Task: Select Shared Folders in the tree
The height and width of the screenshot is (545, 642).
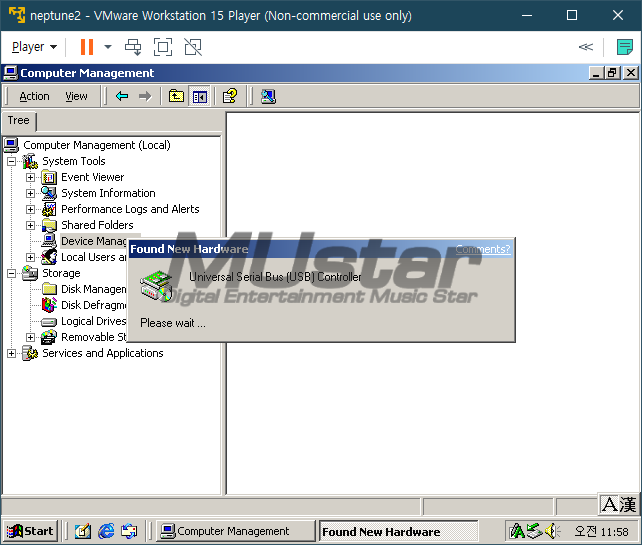Action: [x=97, y=225]
